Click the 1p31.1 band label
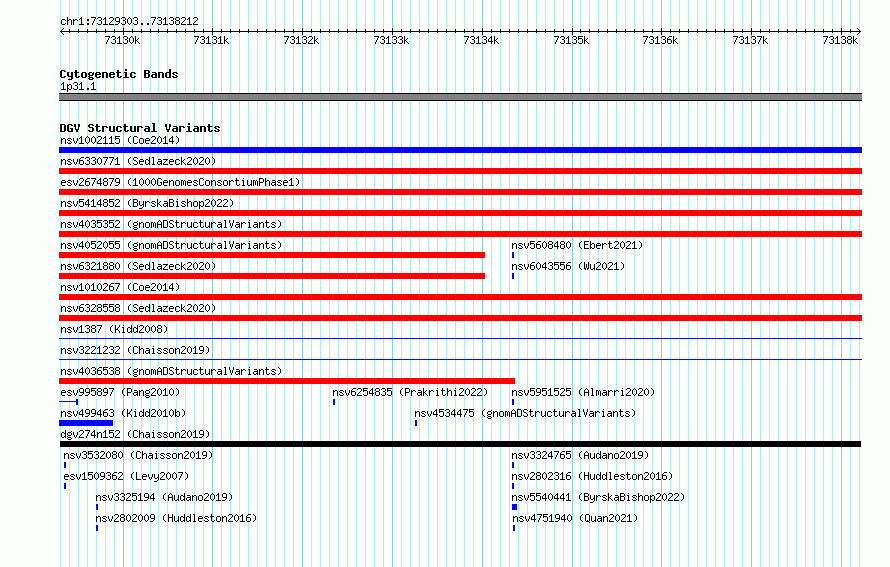 click(x=78, y=86)
